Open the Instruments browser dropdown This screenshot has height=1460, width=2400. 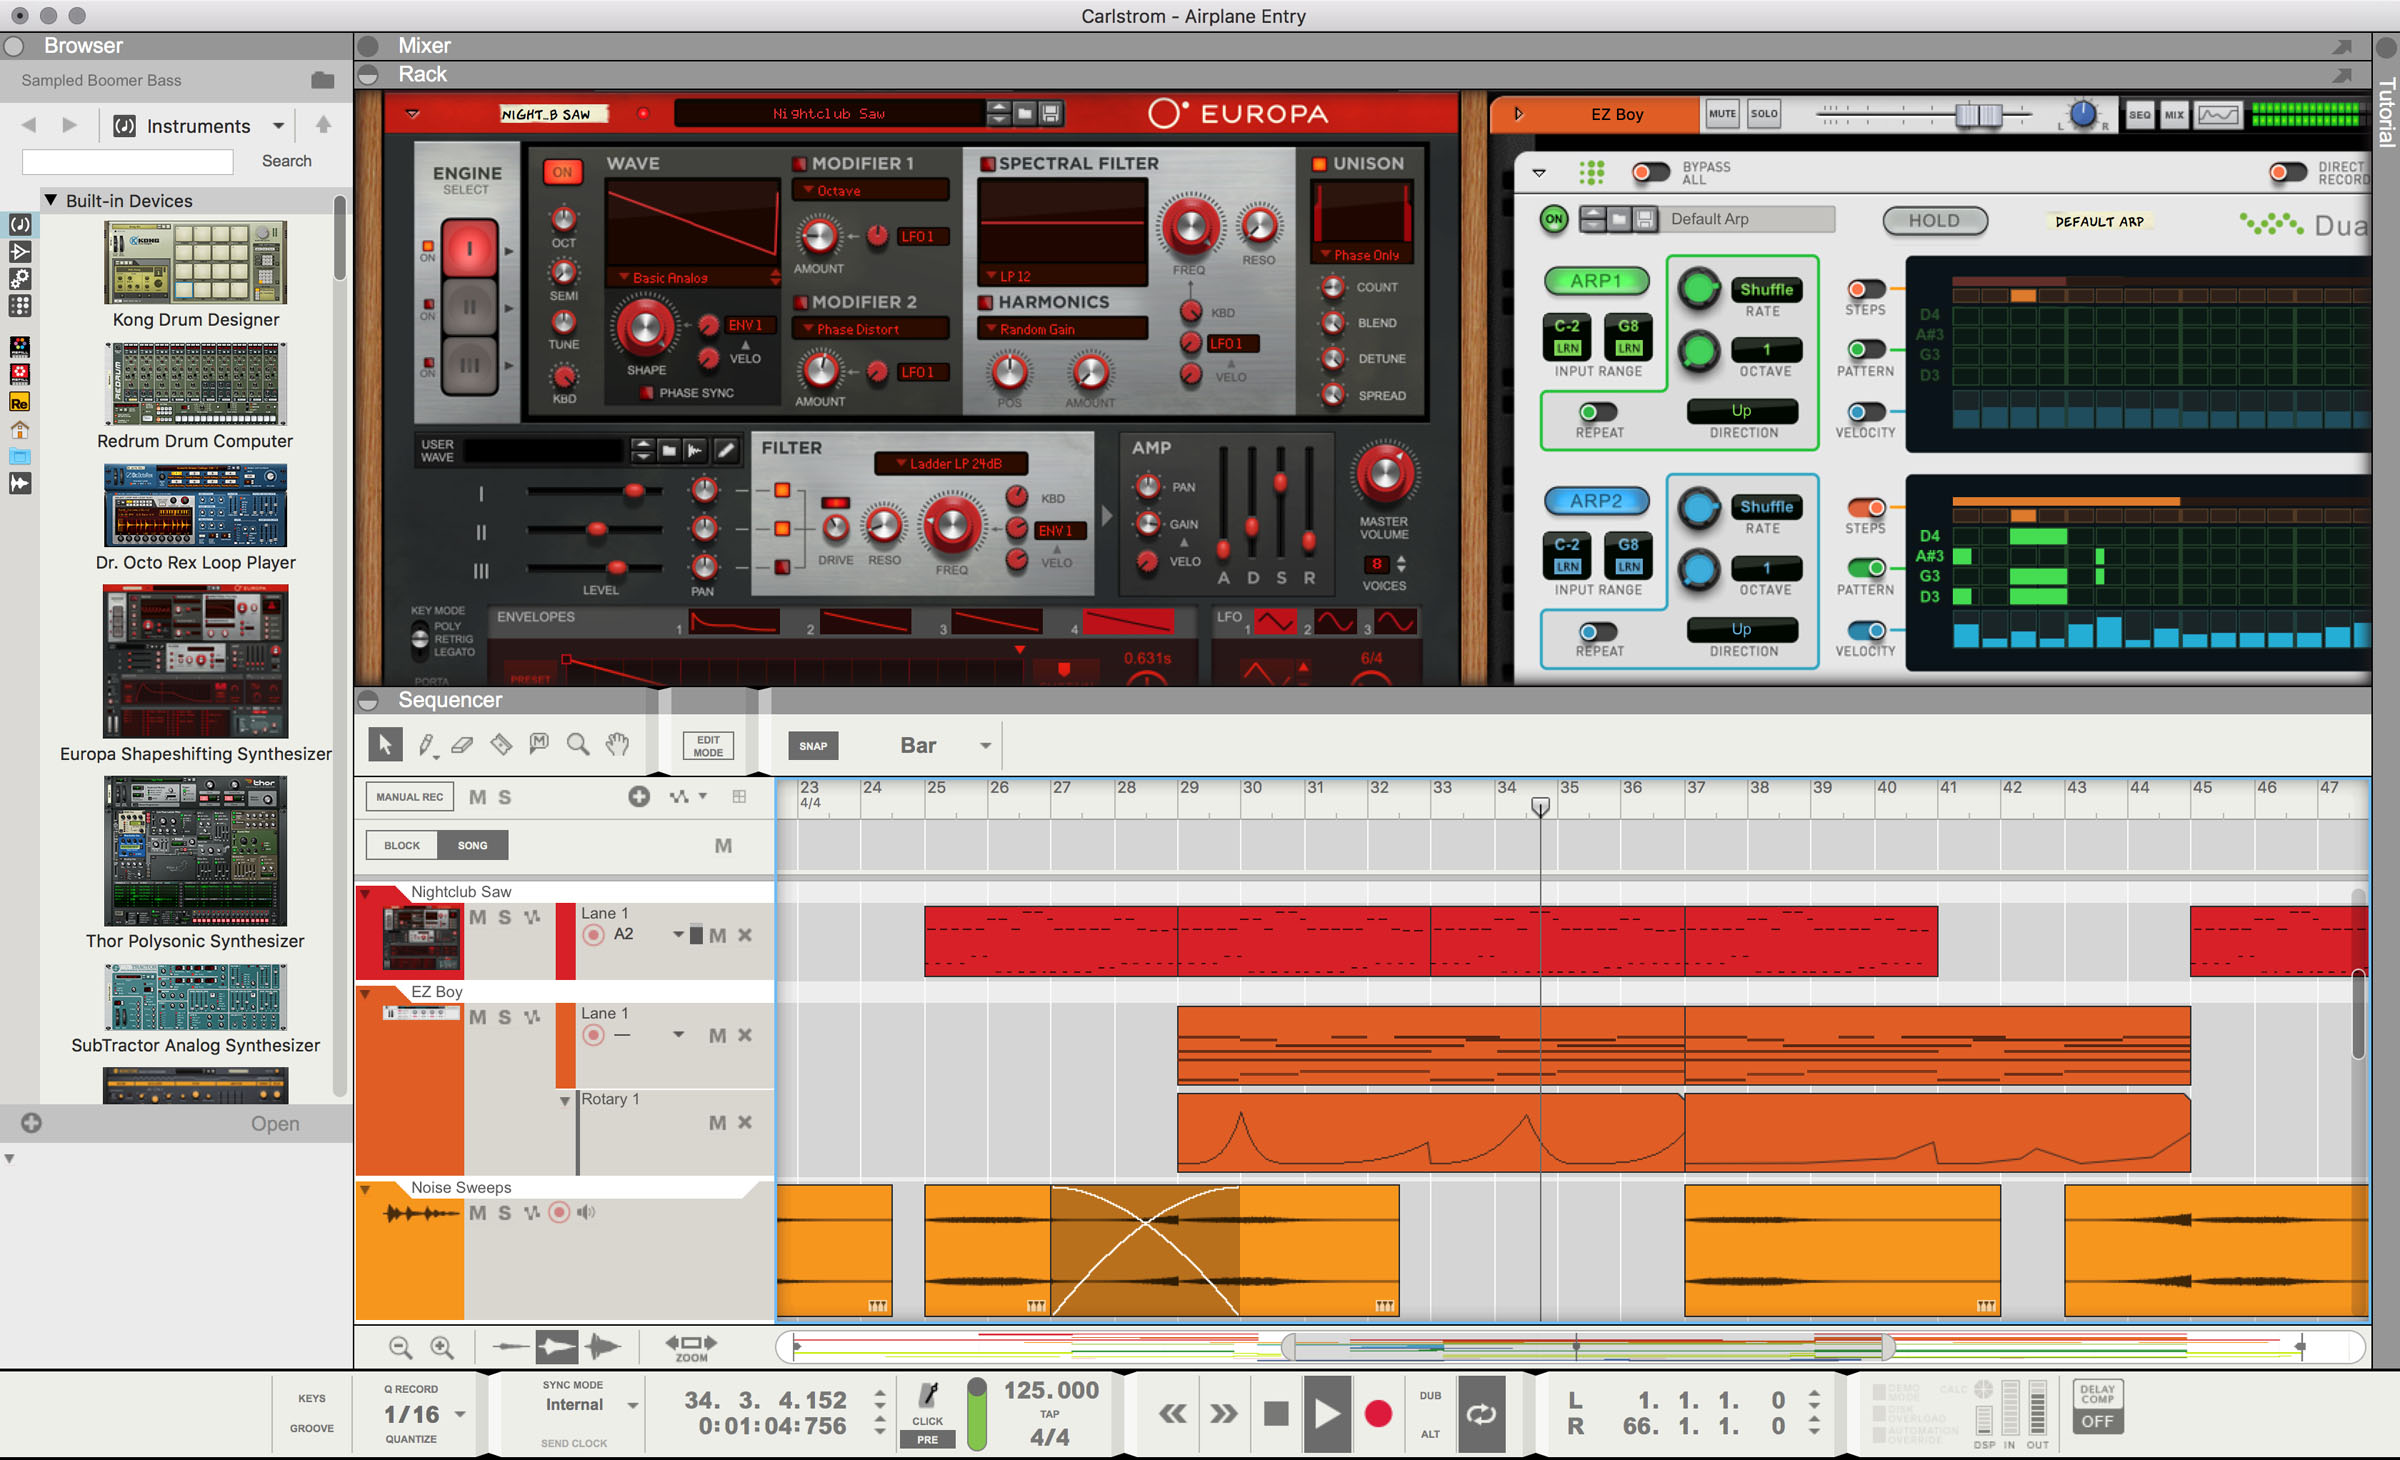click(x=278, y=126)
